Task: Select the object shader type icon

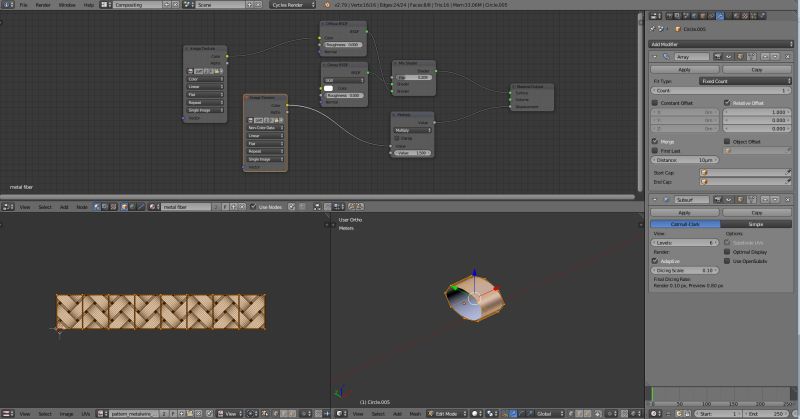Action: tap(124, 207)
